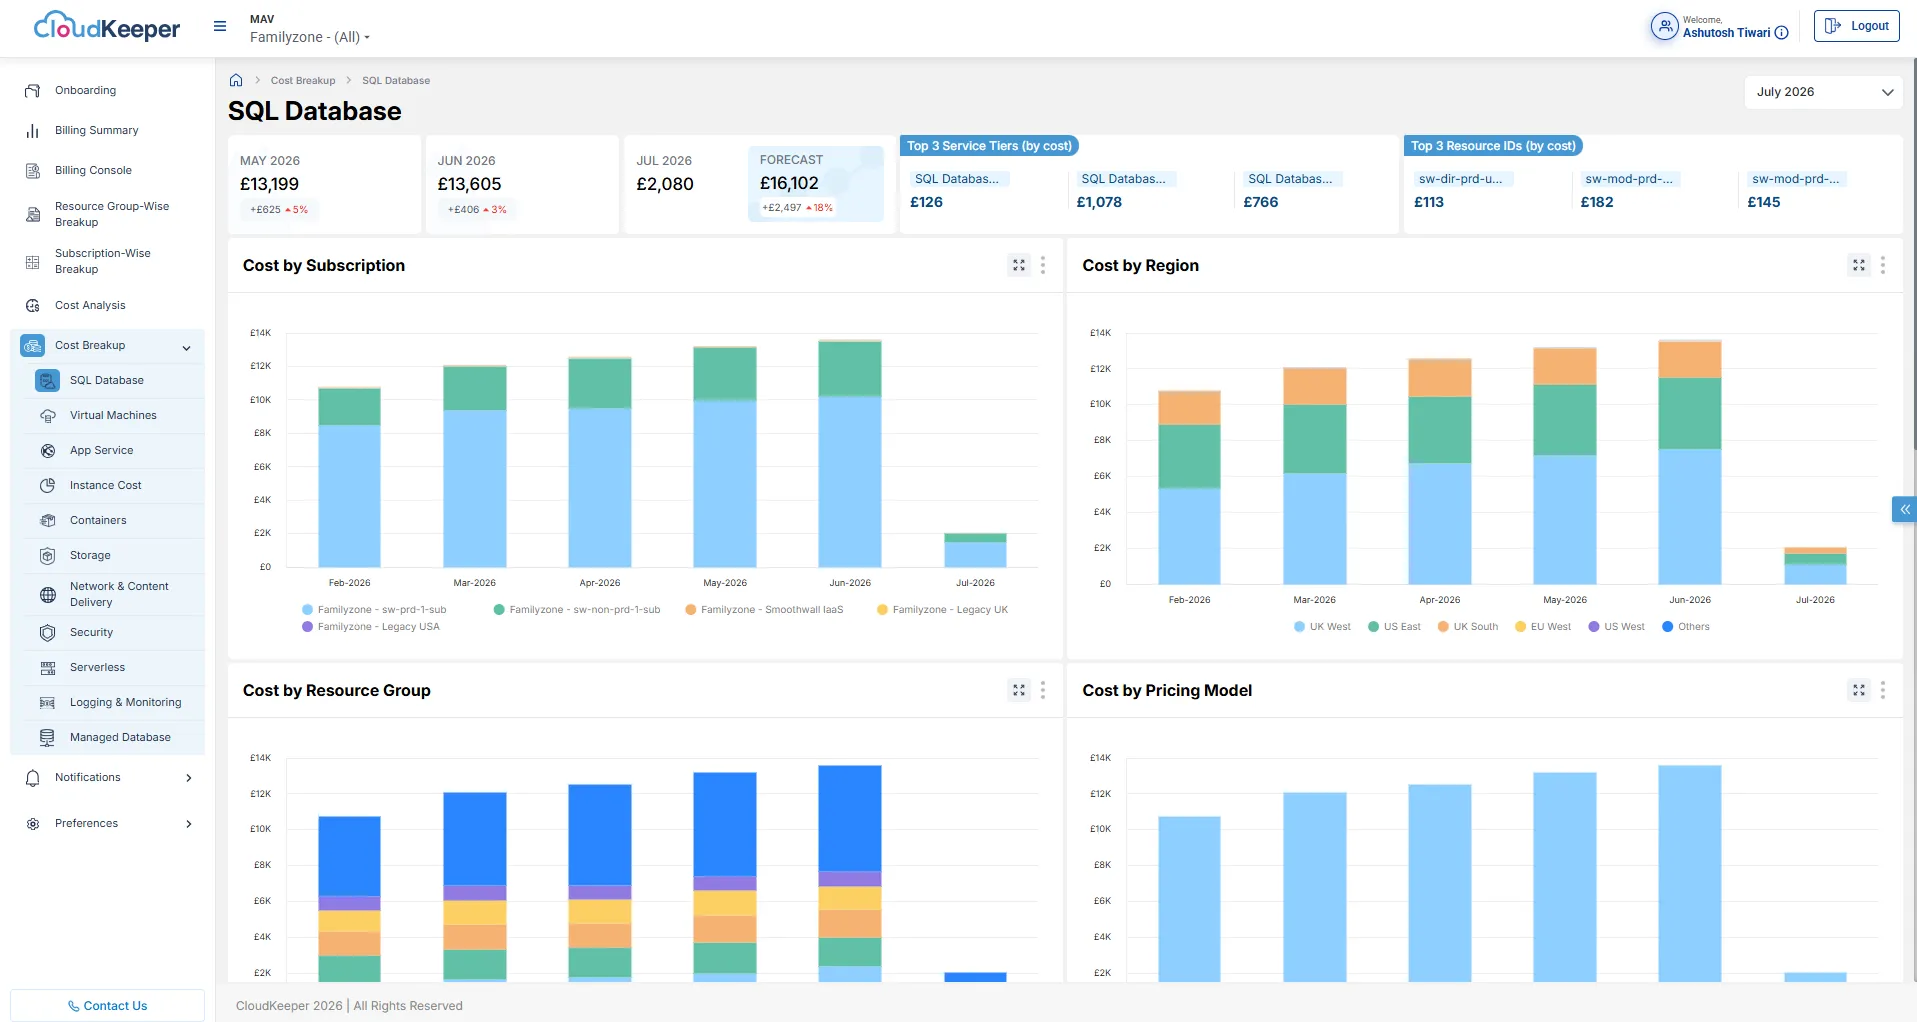The width and height of the screenshot is (1917, 1022).
Task: Click the Virtual Machines icon
Action: [47, 416]
